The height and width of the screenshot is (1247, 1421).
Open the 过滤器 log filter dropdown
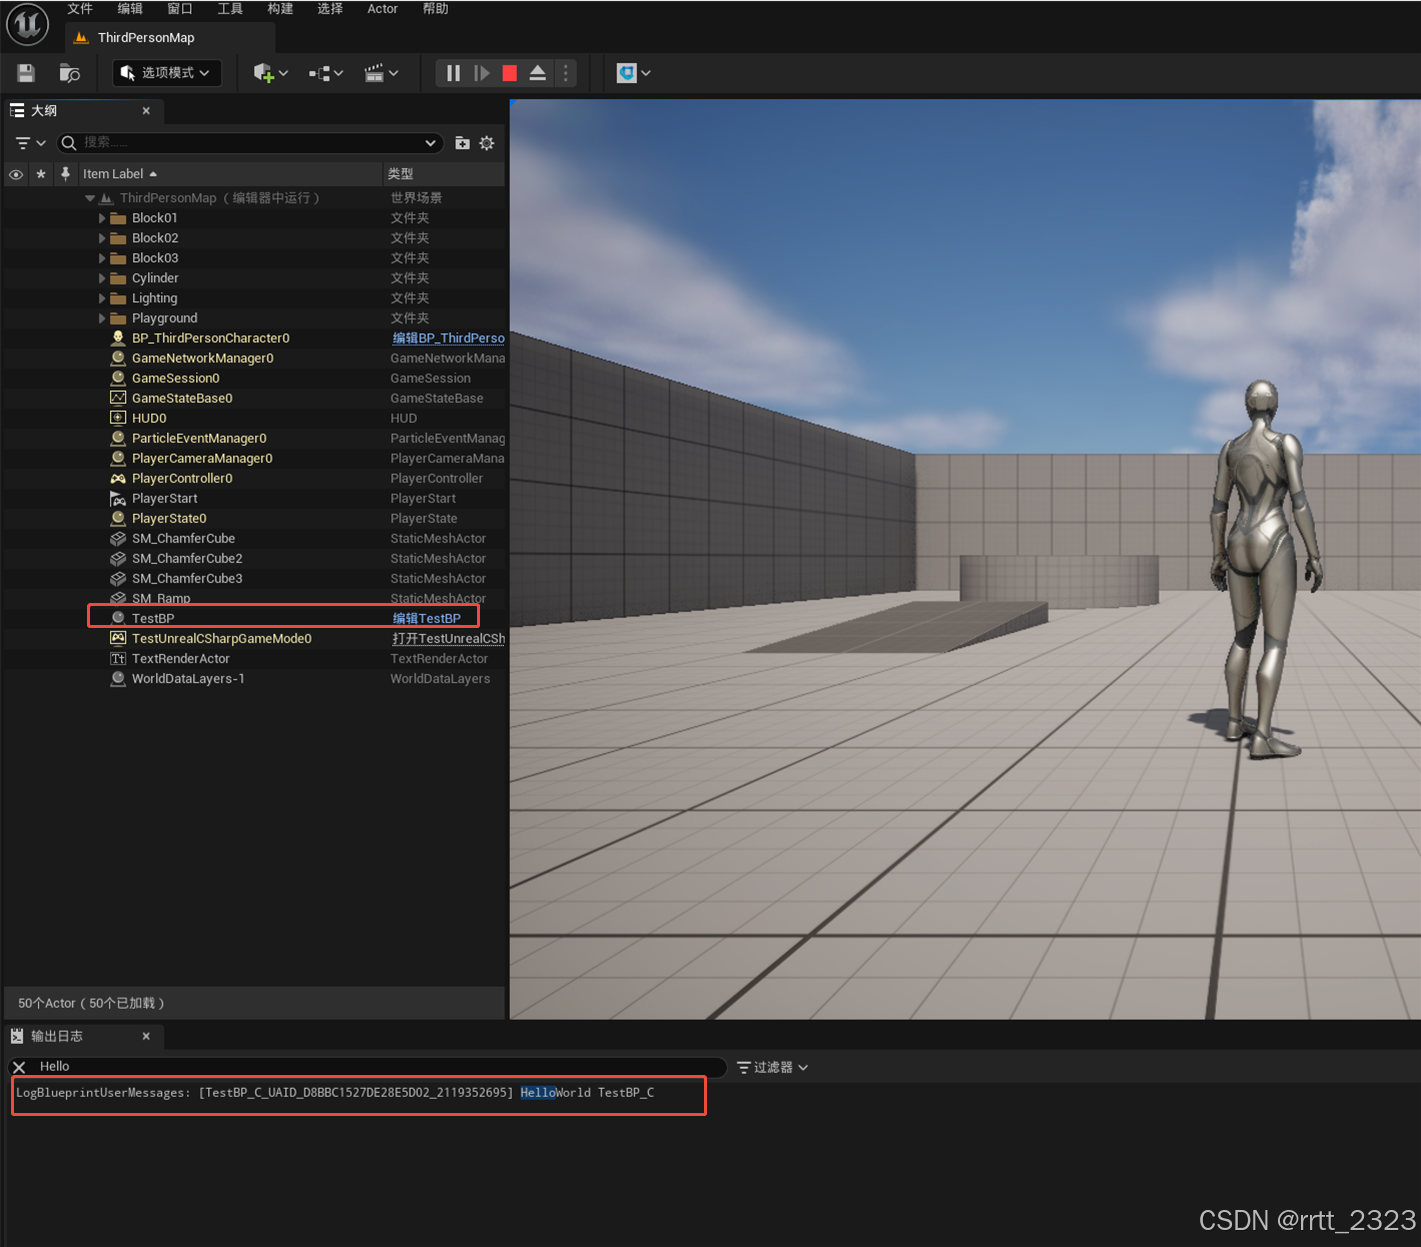pos(772,1067)
